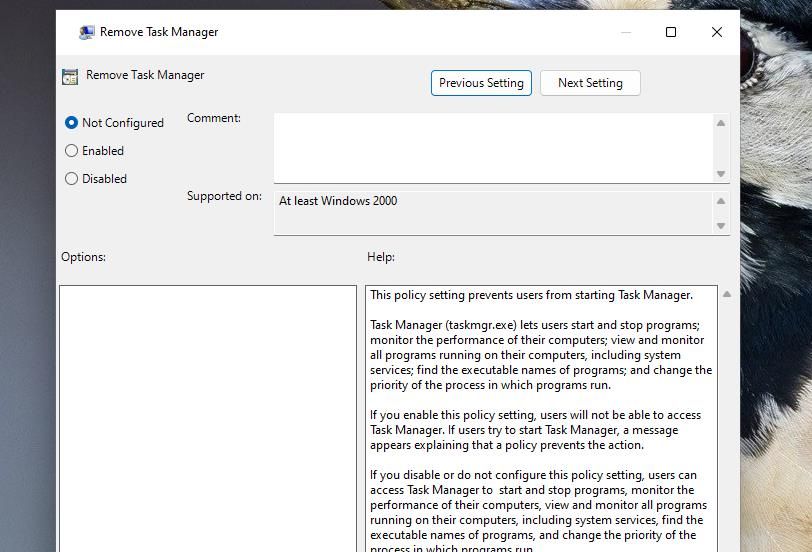Screen dimensions: 812x552
Task: Choose the Enabled radio option
Action: point(71,151)
